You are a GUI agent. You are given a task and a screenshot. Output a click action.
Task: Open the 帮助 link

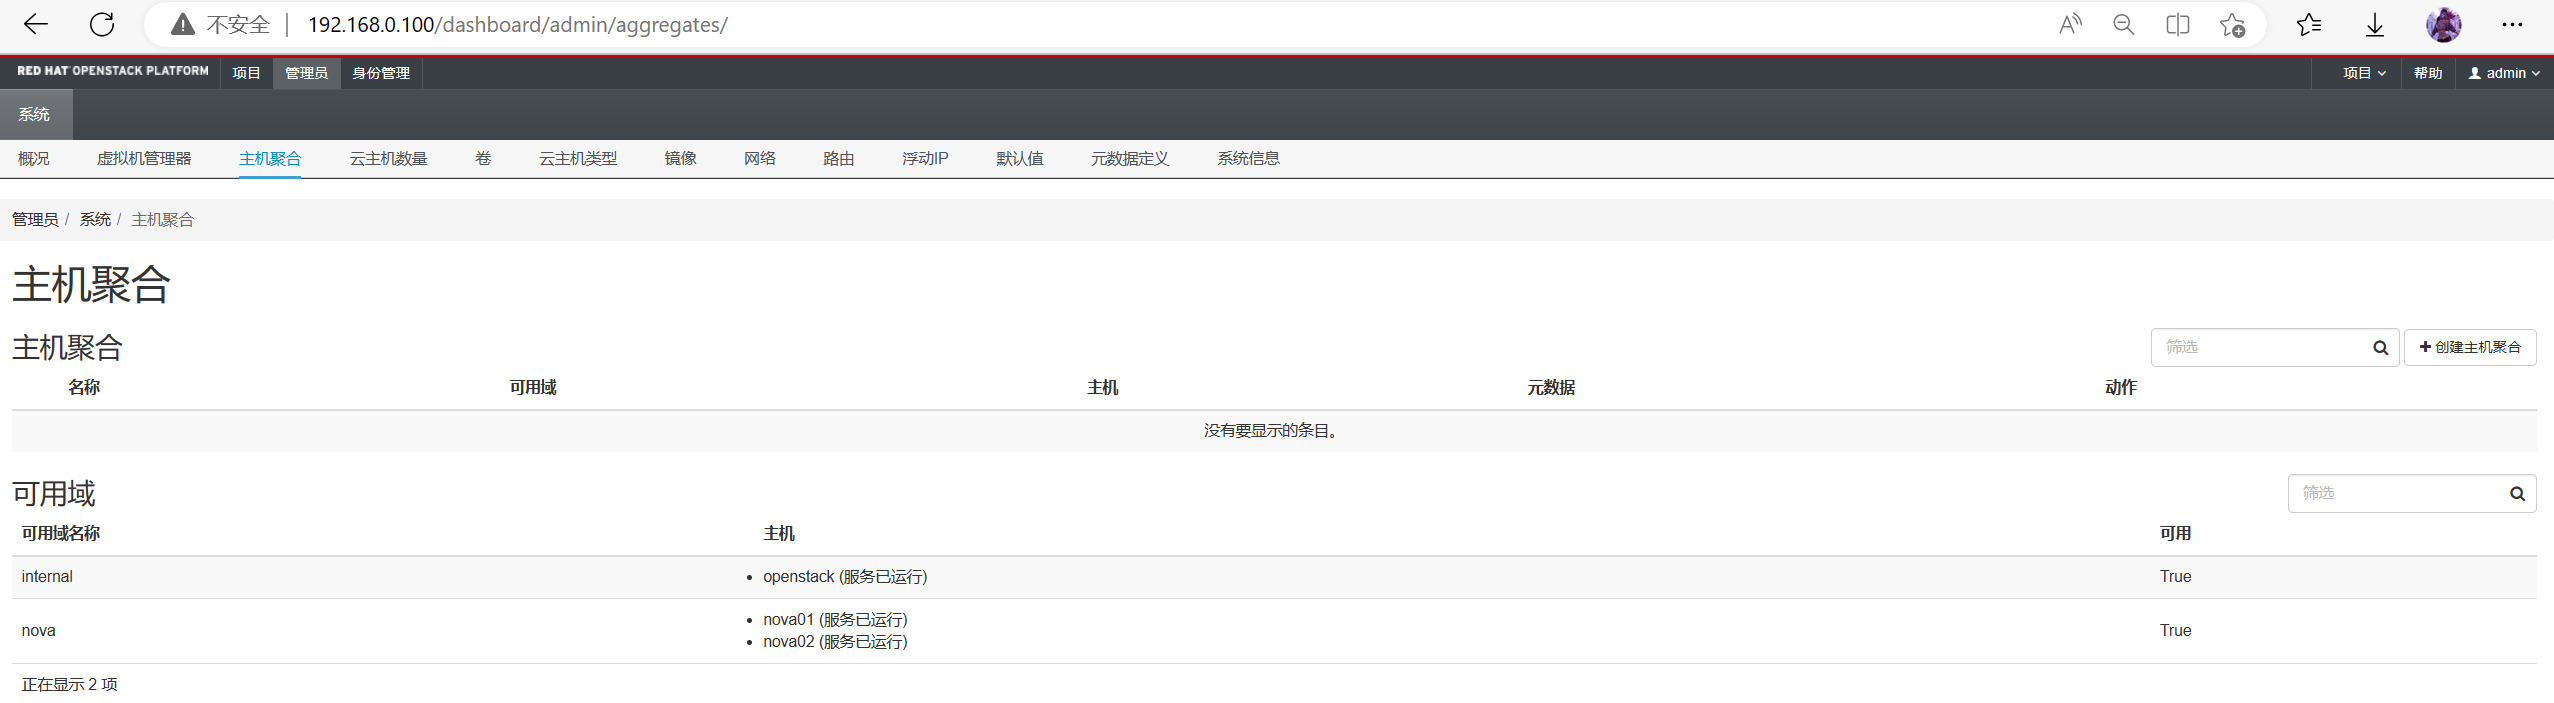pyautogui.click(x=2428, y=73)
